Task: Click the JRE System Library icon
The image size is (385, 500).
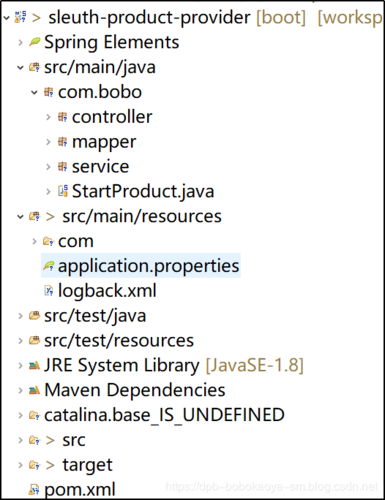Action: [34, 366]
